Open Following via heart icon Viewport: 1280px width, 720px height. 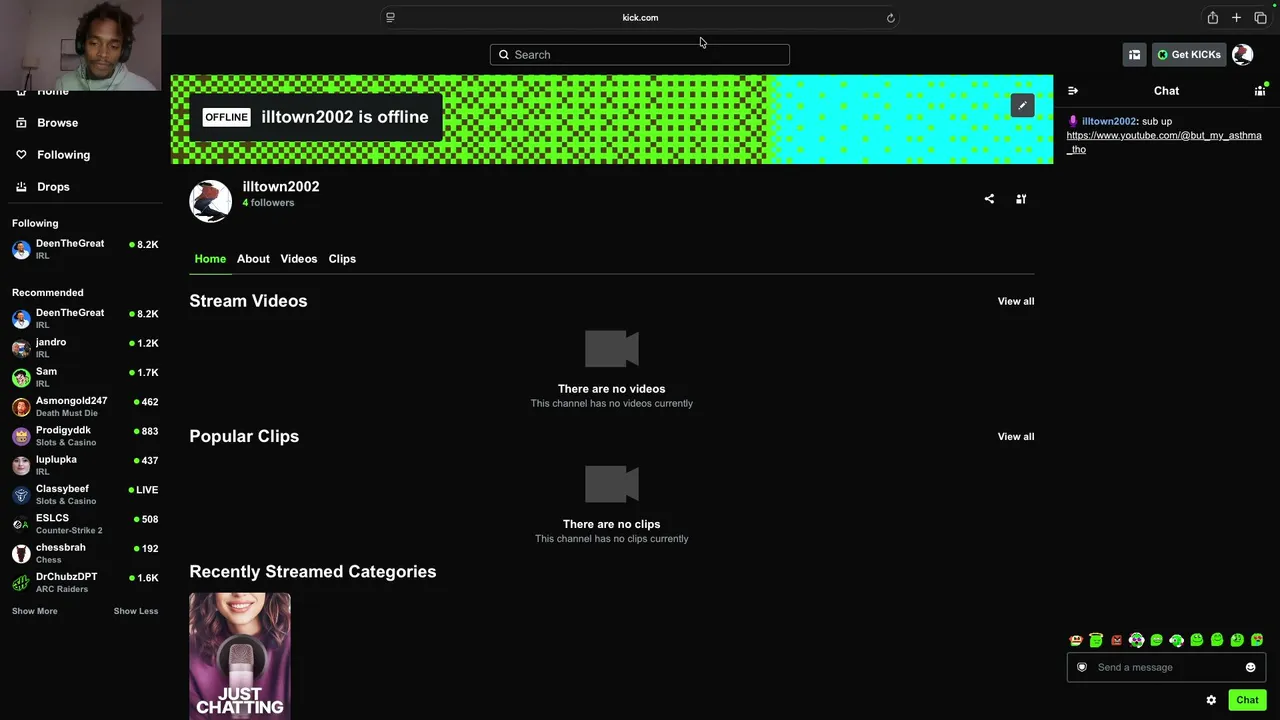click(21, 155)
